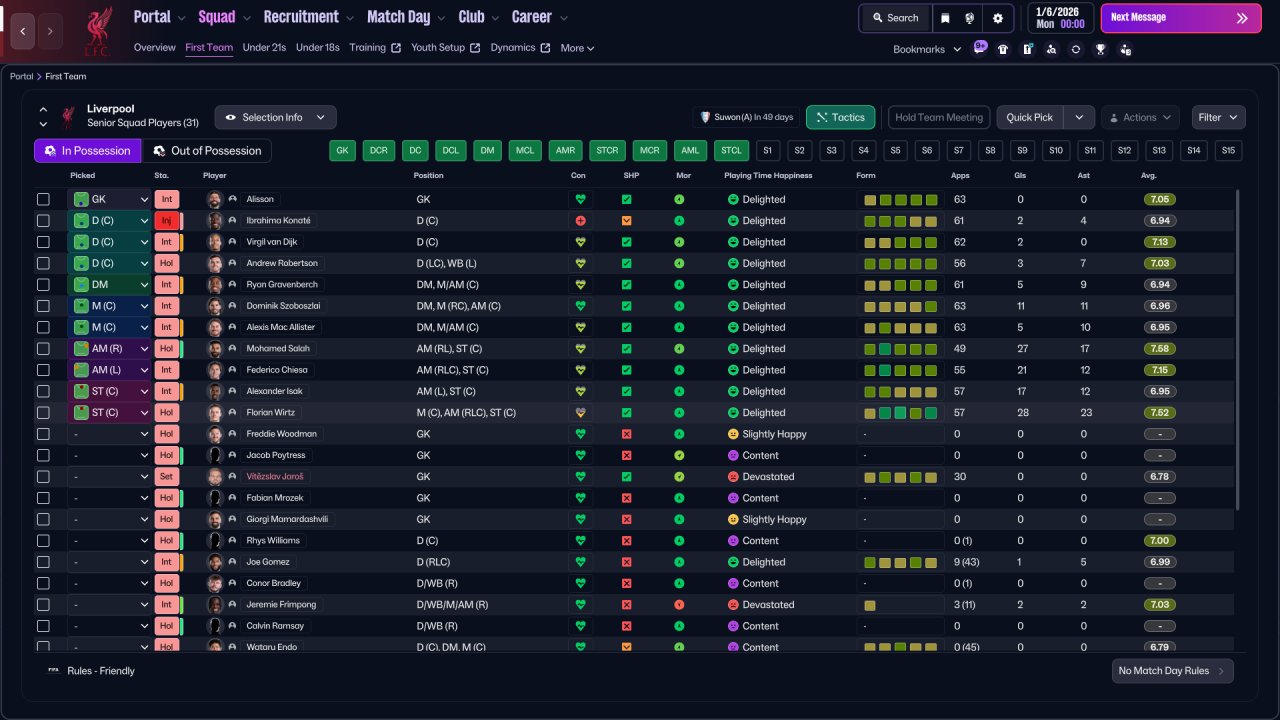The height and width of the screenshot is (720, 1280).
Task: Expand the Filter dropdown
Action: pyautogui.click(x=1219, y=117)
